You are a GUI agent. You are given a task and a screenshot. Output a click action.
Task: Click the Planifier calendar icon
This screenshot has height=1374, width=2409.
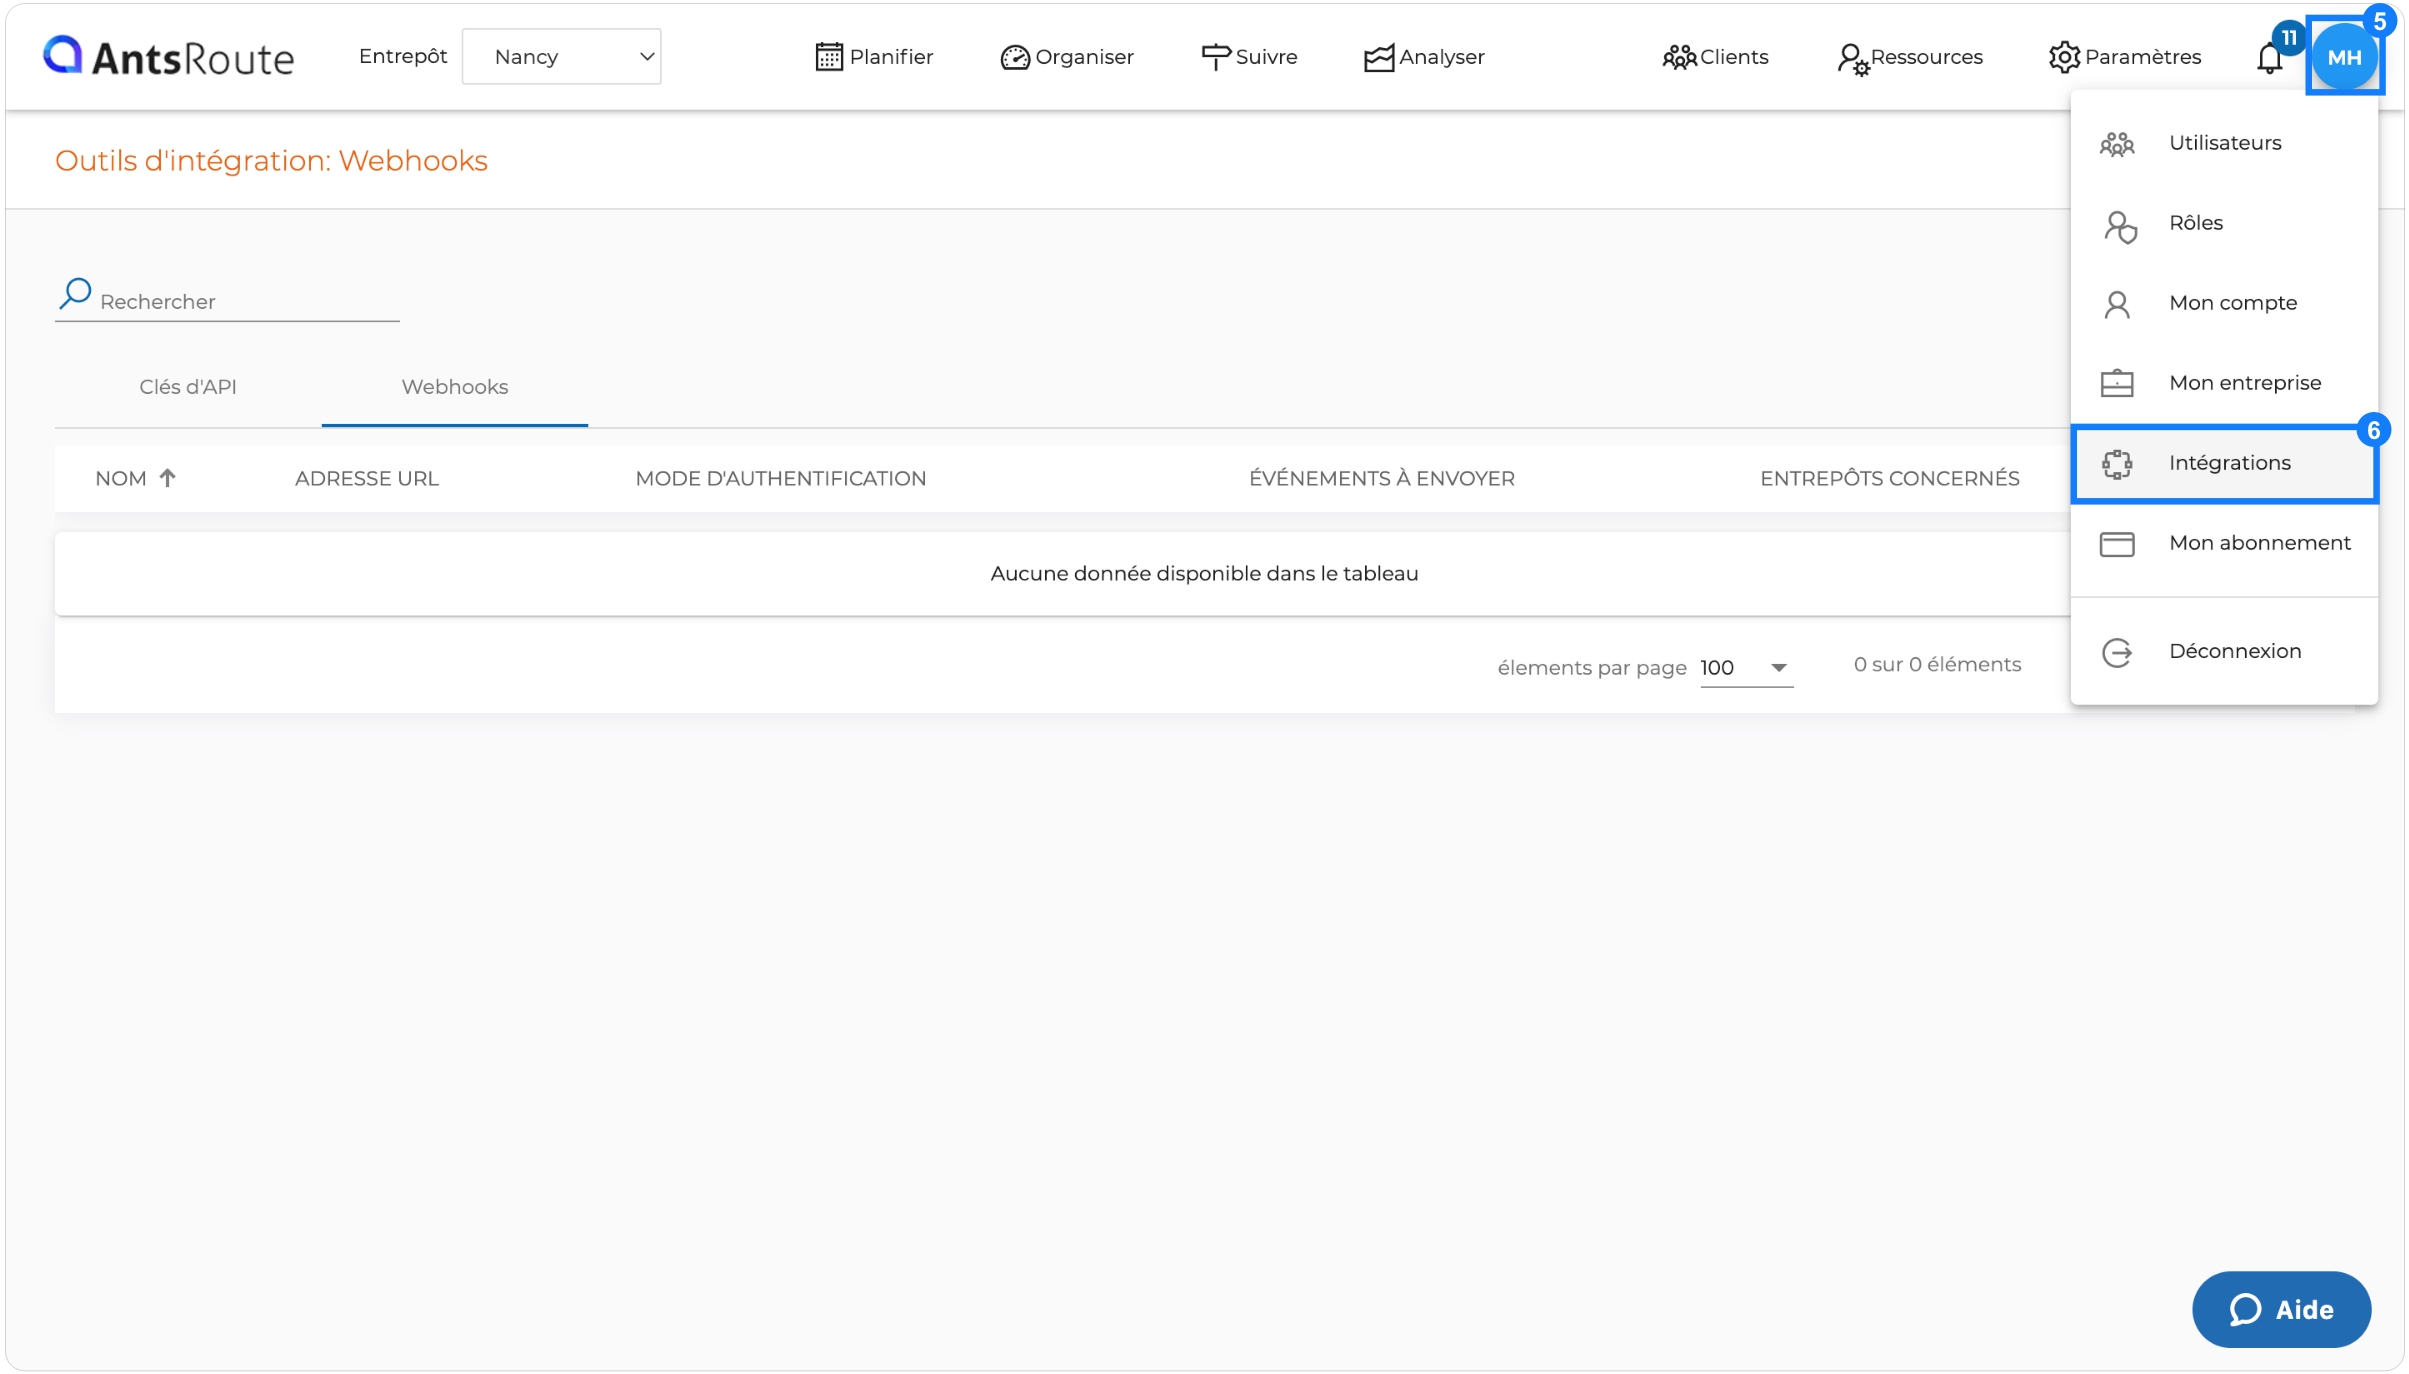tap(829, 57)
